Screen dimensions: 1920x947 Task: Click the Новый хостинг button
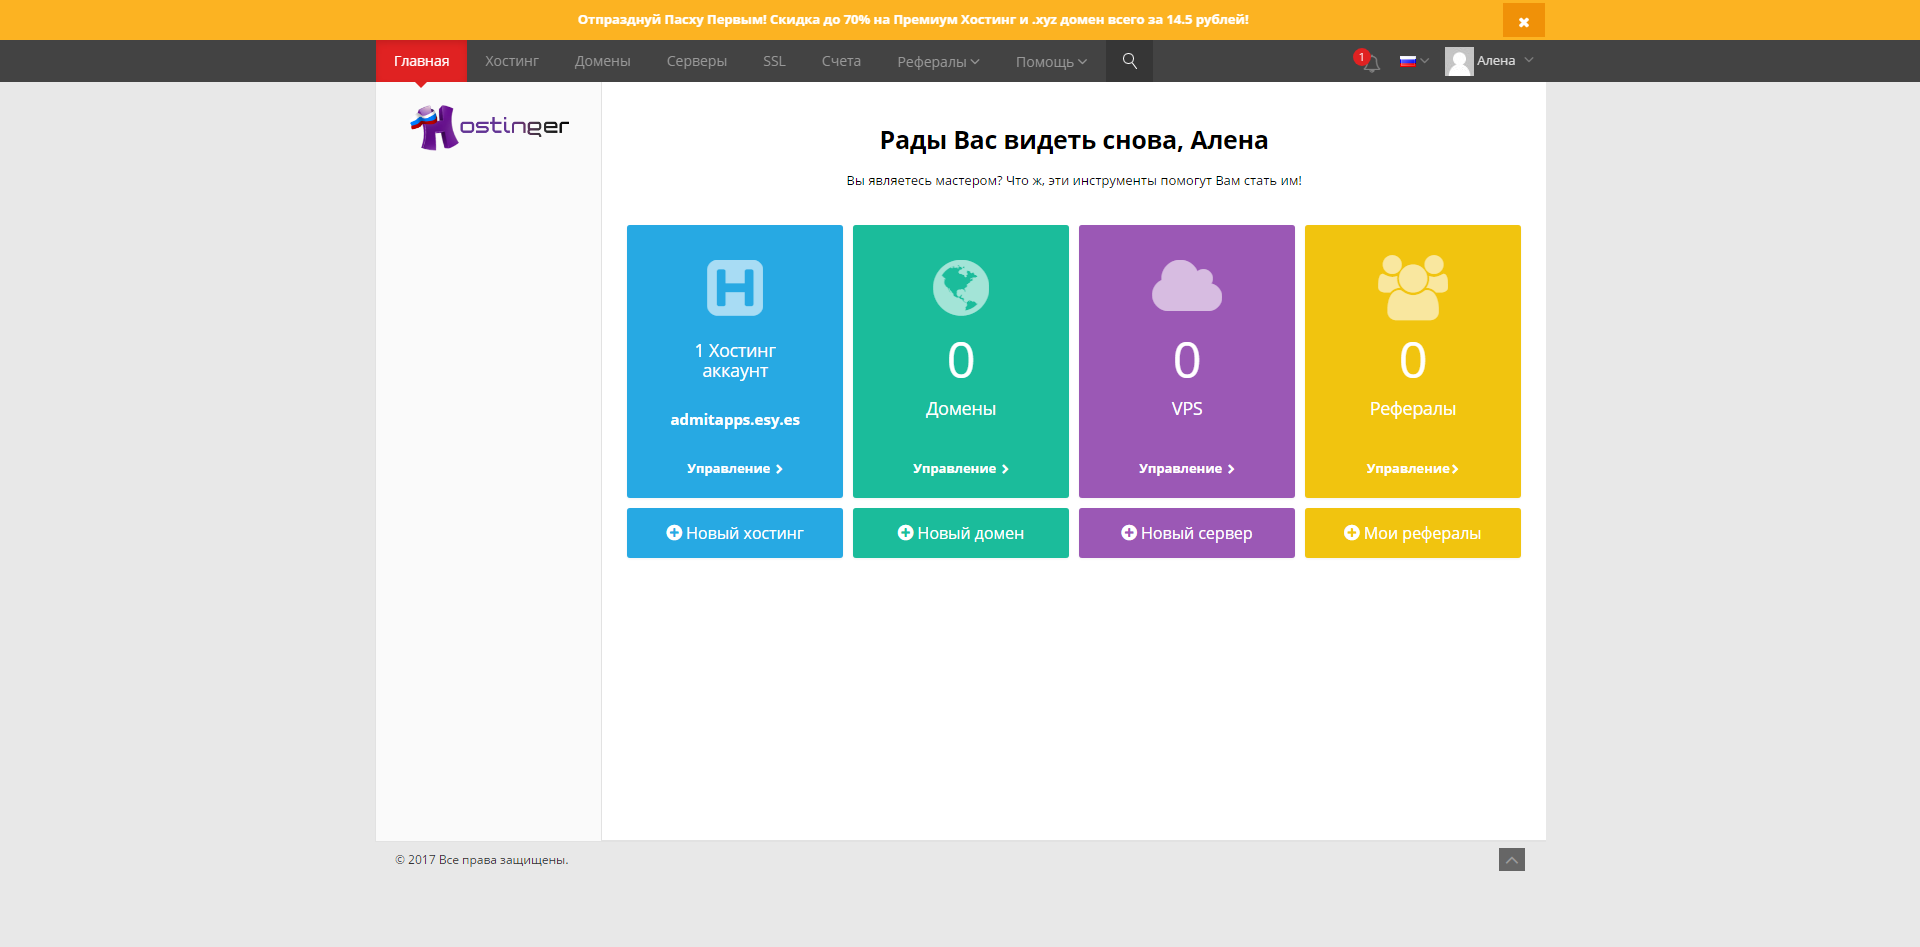click(x=735, y=533)
